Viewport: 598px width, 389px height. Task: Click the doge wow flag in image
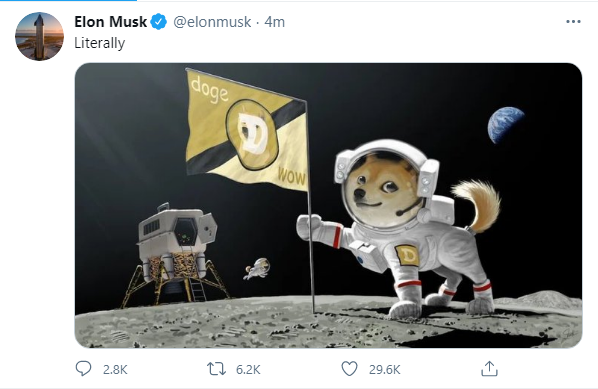pos(247,130)
